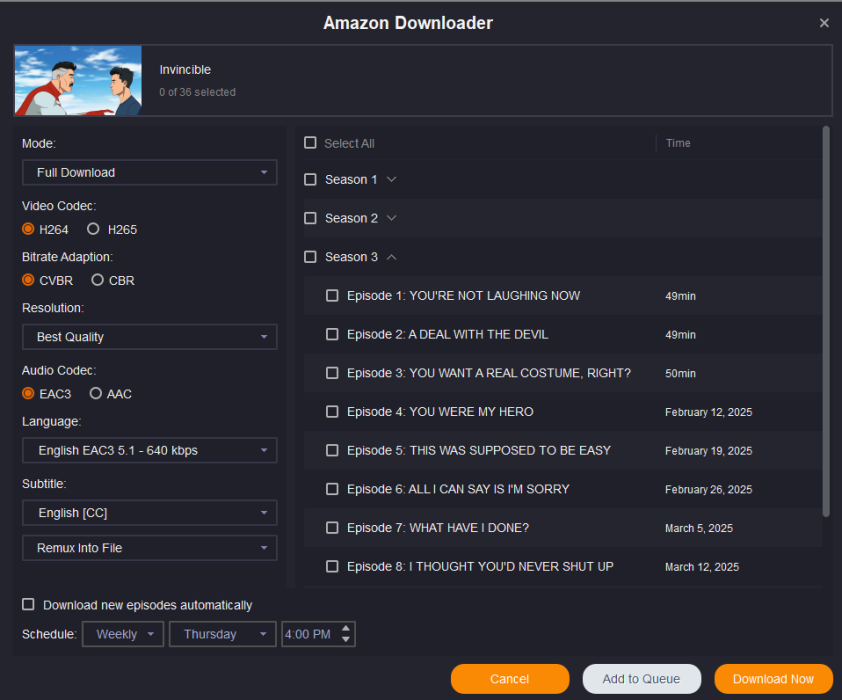Enable Download new episodes automatically
This screenshot has height=700, width=842.
pos(28,604)
